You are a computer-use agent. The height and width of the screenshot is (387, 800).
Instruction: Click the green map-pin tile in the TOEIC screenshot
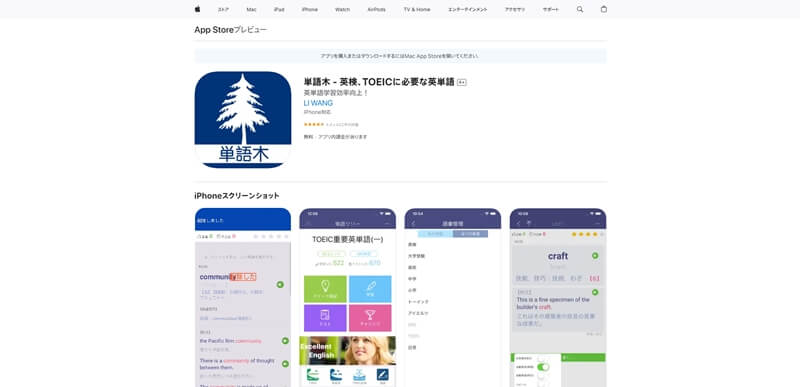pos(325,289)
